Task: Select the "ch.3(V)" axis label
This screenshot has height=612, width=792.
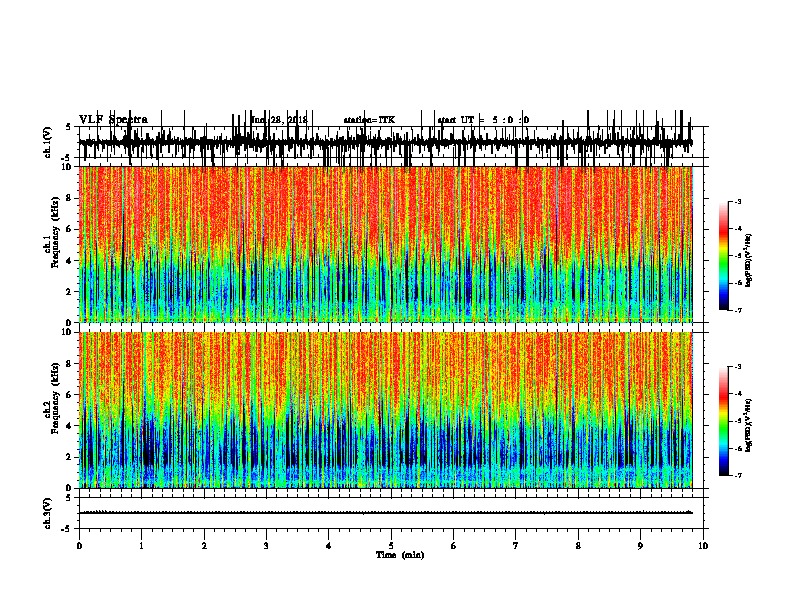Action: pyautogui.click(x=48, y=513)
